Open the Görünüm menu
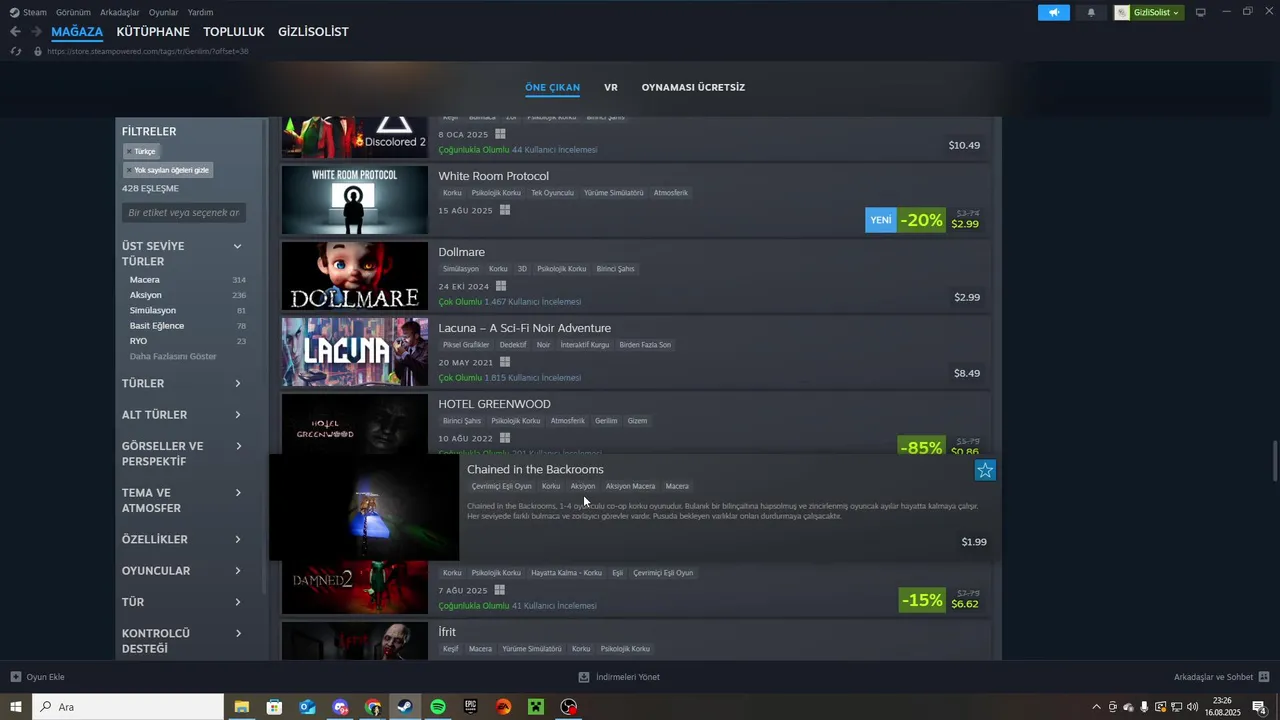Viewport: 1280px width, 720px height. [x=73, y=12]
